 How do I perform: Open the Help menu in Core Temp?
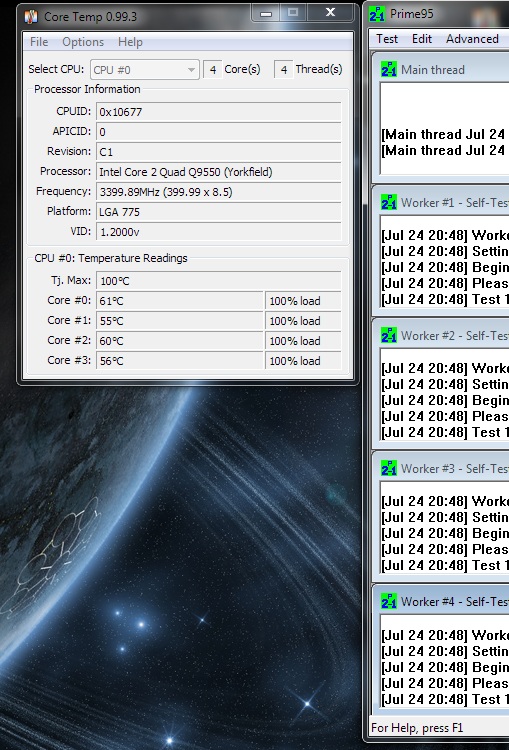(x=130, y=42)
